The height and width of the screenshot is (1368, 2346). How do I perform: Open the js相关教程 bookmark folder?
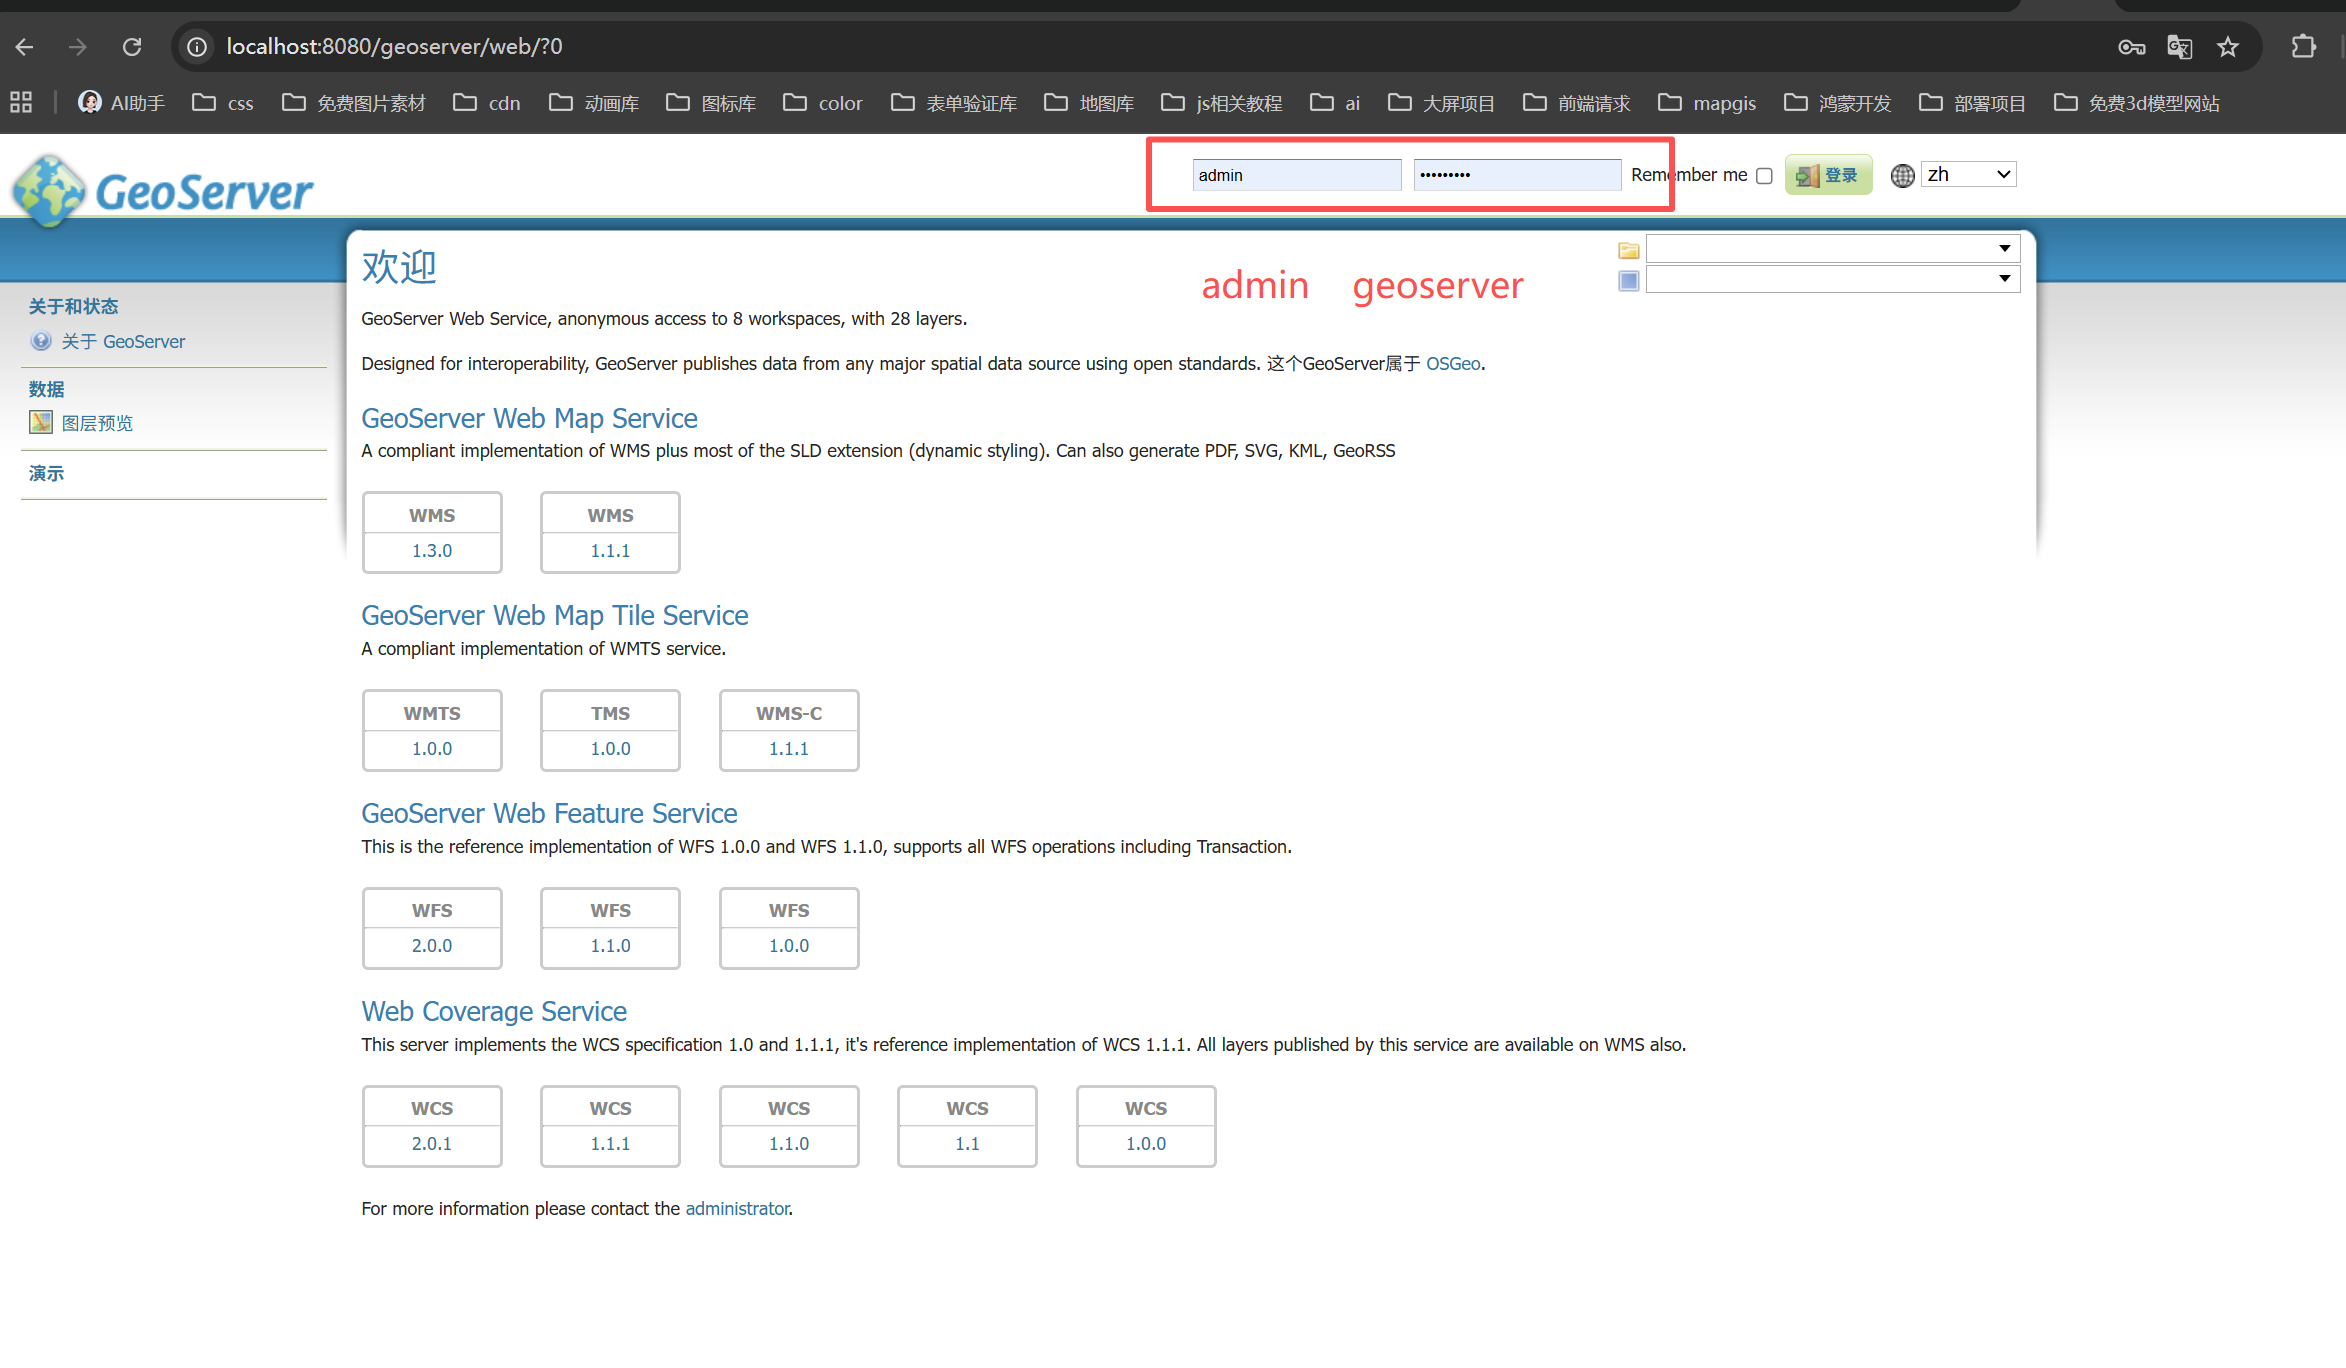(x=1222, y=103)
